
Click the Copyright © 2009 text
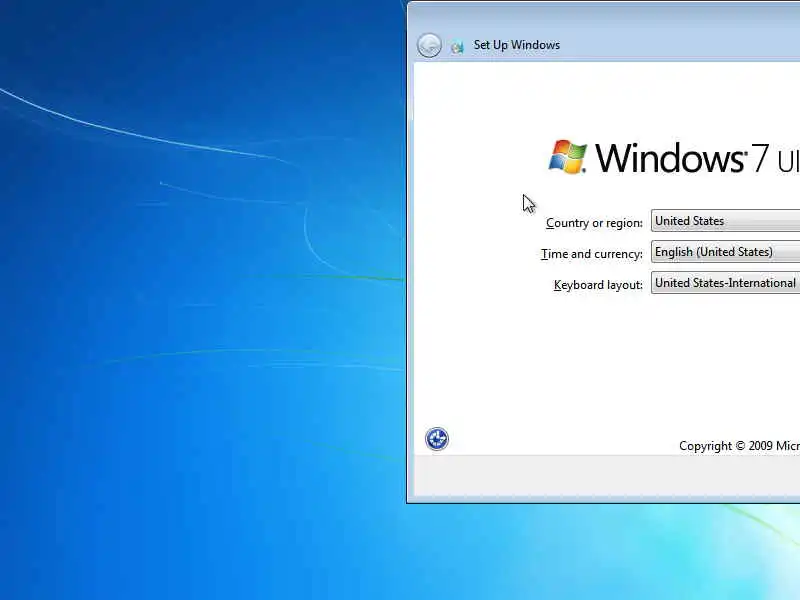pyautogui.click(x=739, y=446)
